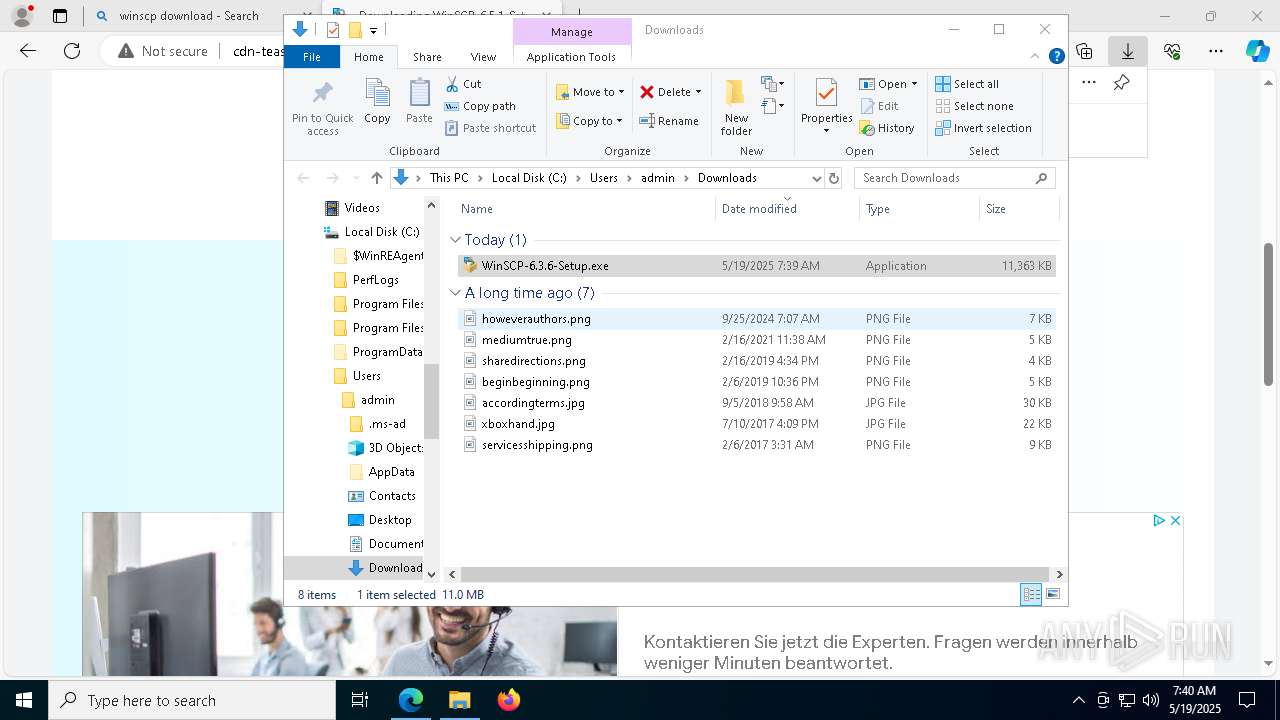Open the Properties checkmark icon

[x=826, y=93]
